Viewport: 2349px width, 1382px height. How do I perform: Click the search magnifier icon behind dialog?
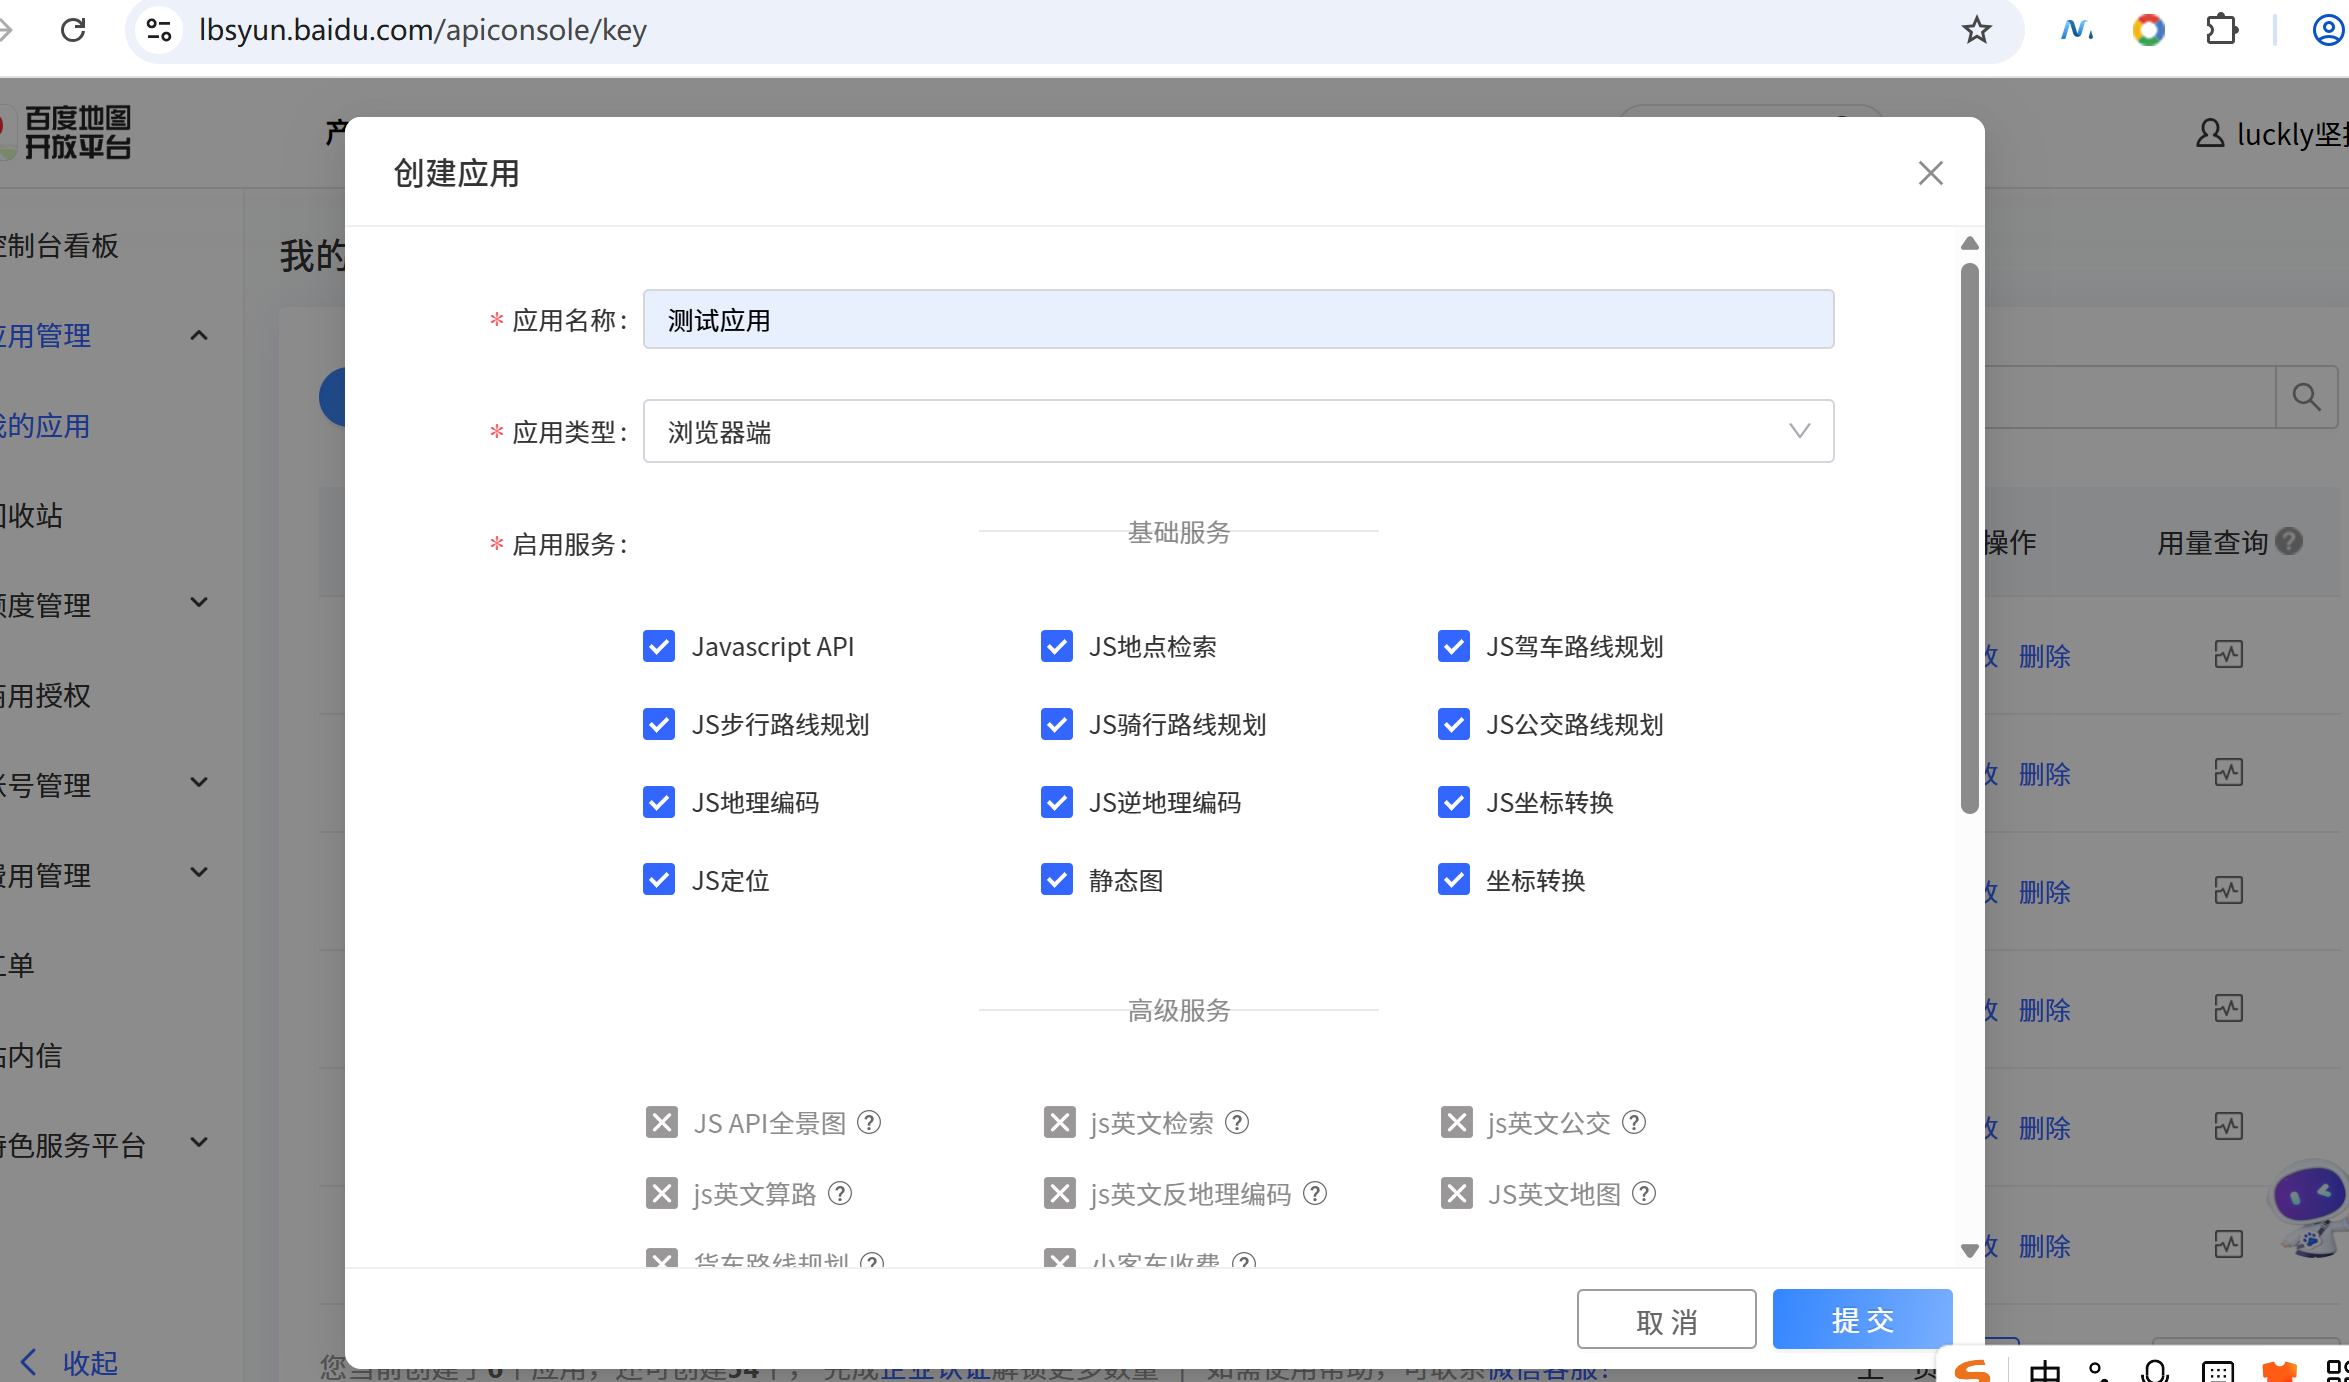tap(2306, 397)
